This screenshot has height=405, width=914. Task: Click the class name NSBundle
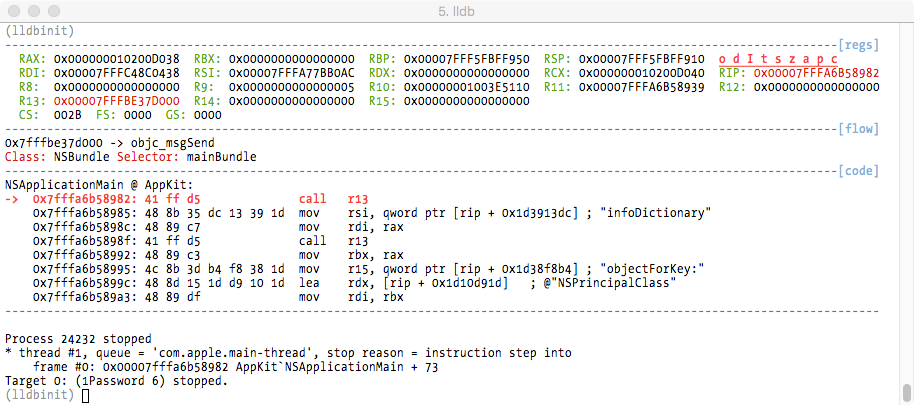coord(82,157)
